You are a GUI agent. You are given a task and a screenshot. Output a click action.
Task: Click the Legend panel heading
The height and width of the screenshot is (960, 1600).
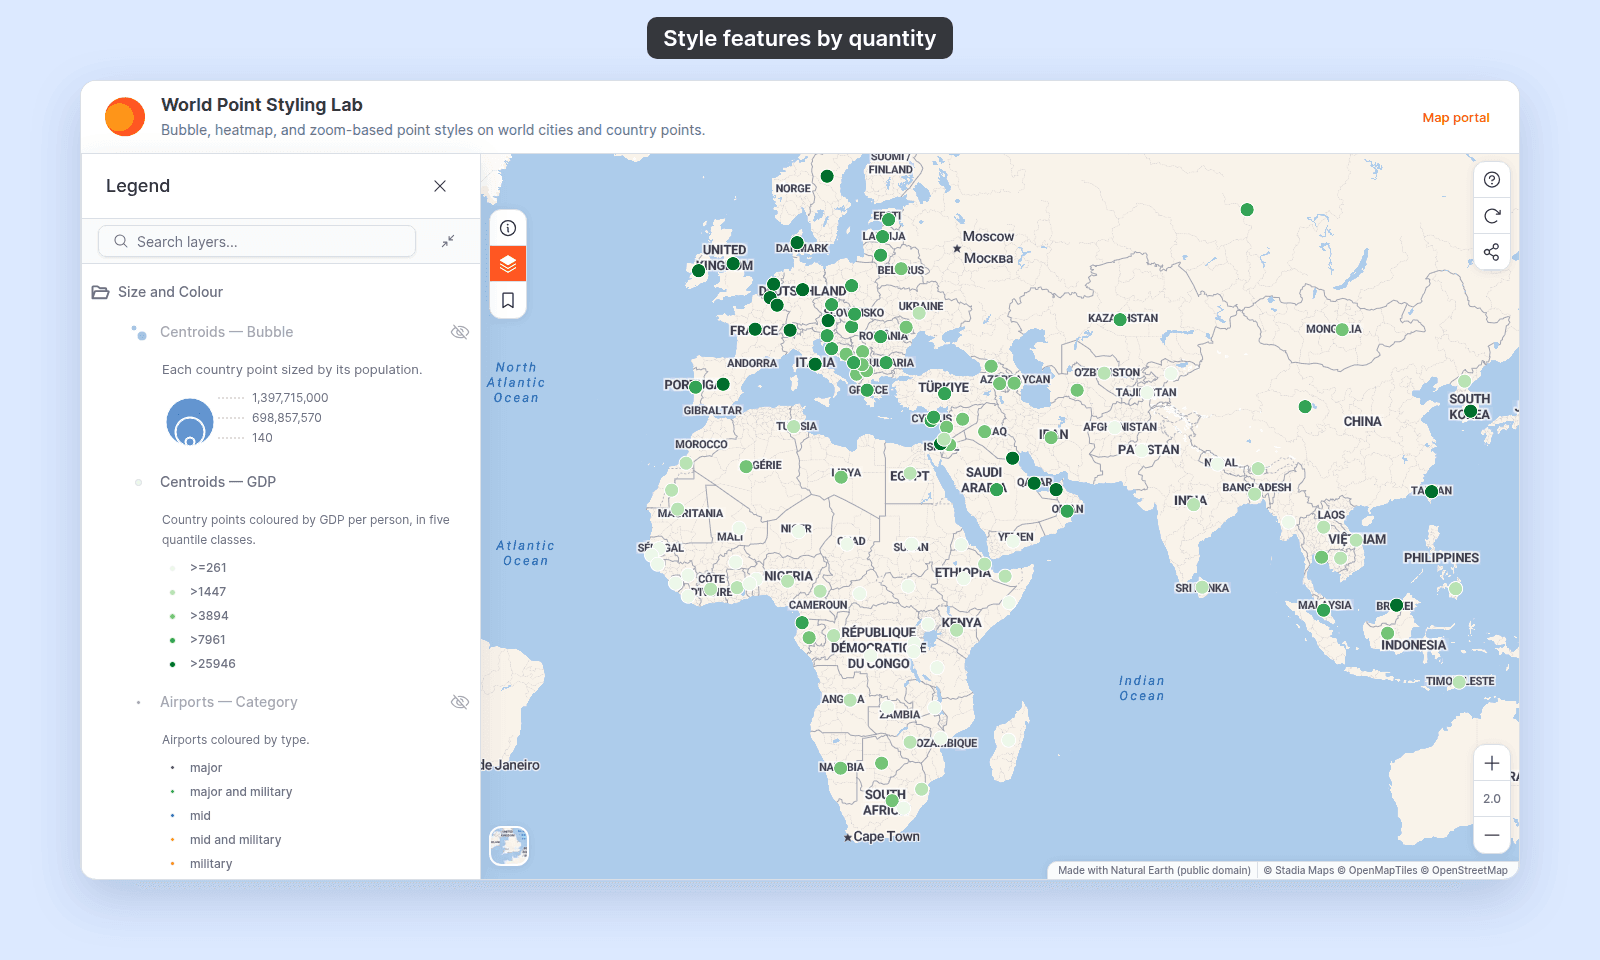coord(138,186)
